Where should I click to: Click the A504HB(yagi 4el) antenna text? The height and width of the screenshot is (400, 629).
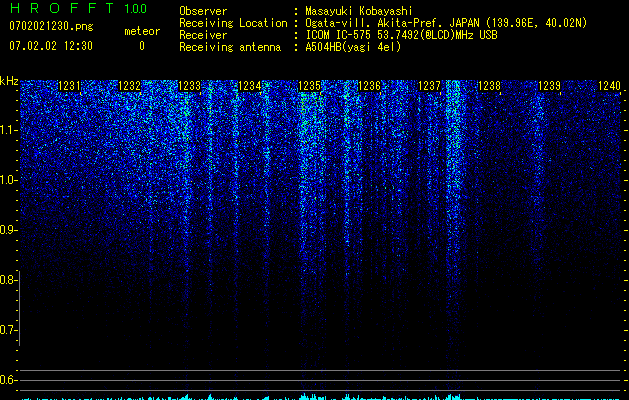(353, 47)
